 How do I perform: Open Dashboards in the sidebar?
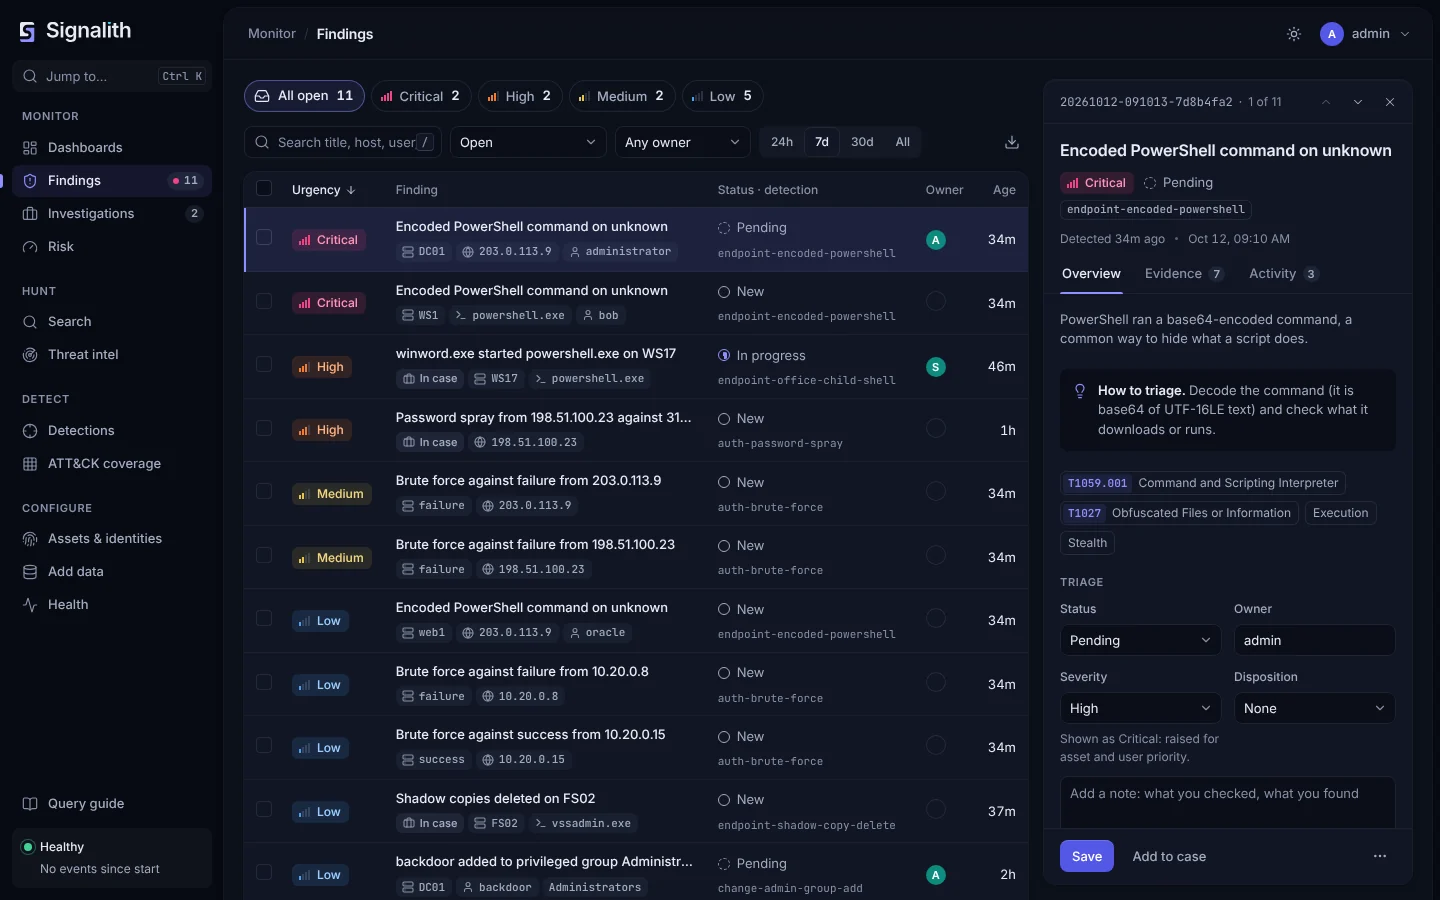112,147
